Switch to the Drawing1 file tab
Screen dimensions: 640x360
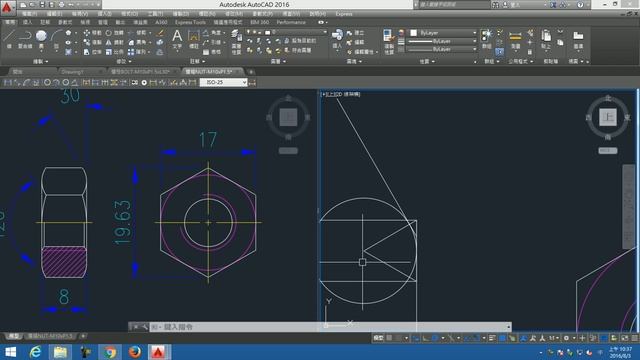point(81,71)
